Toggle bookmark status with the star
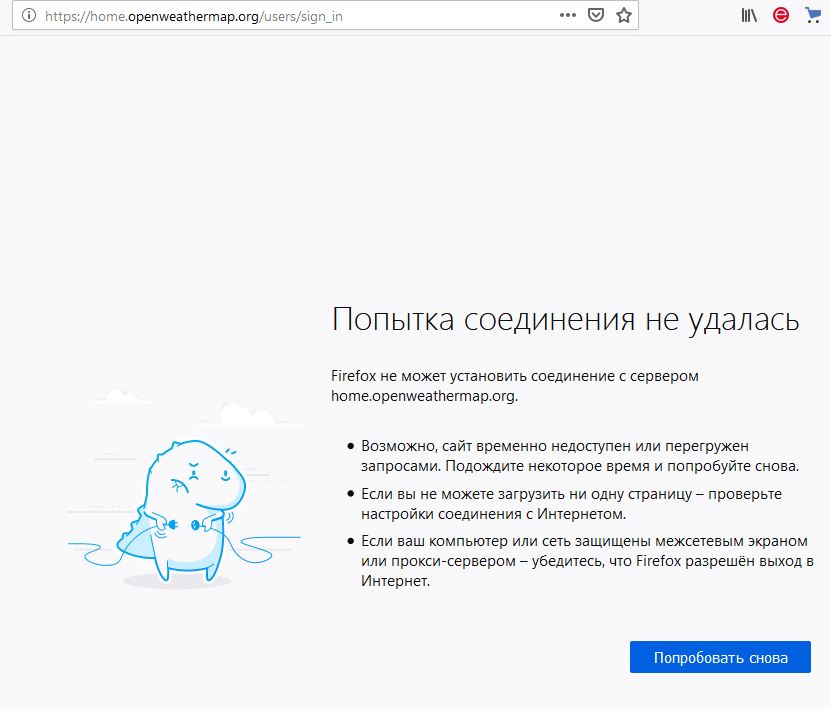Viewport: 831px width, 709px height. (621, 15)
